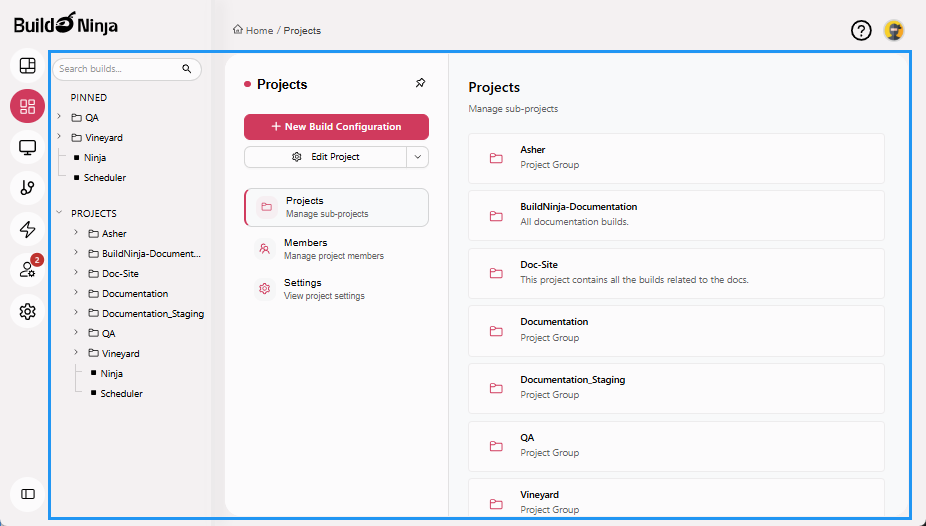Click the help question mark icon
Image resolution: width=926 pixels, height=526 pixels.
[x=861, y=30]
